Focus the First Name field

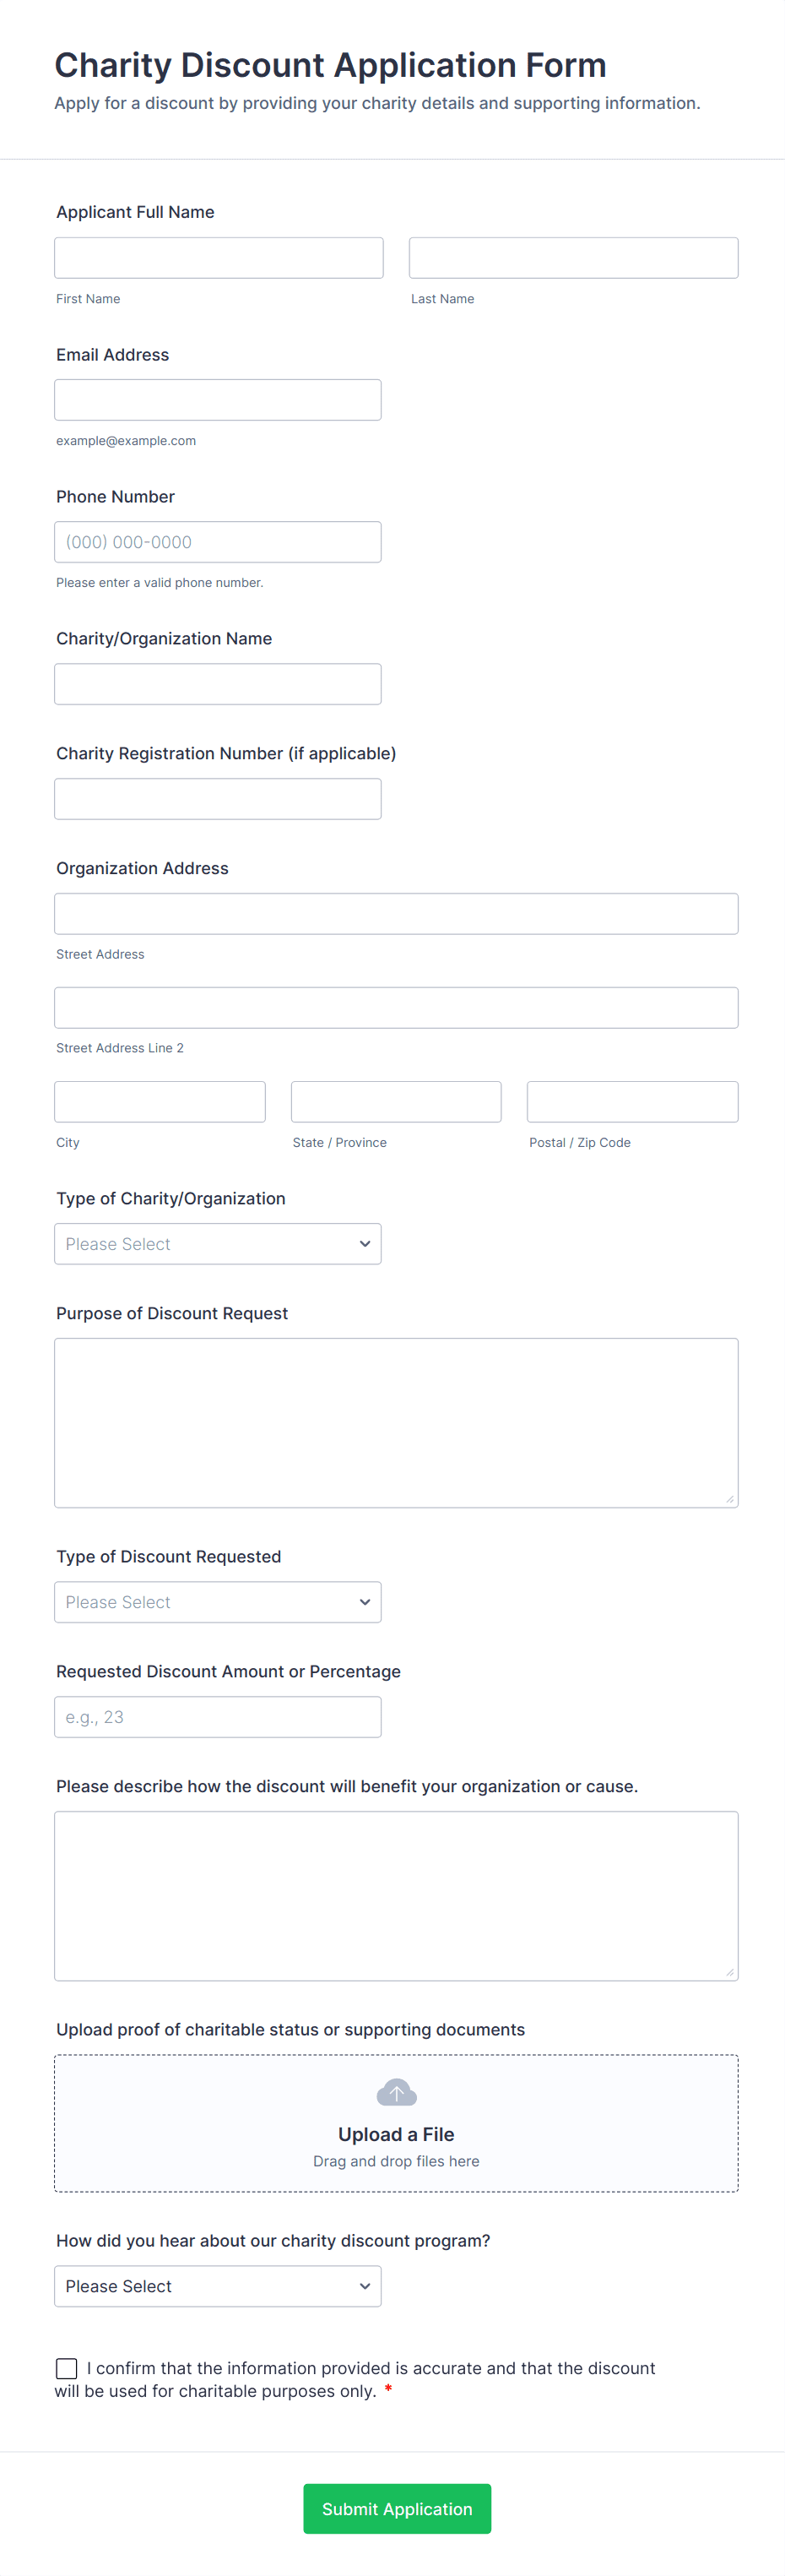218,258
